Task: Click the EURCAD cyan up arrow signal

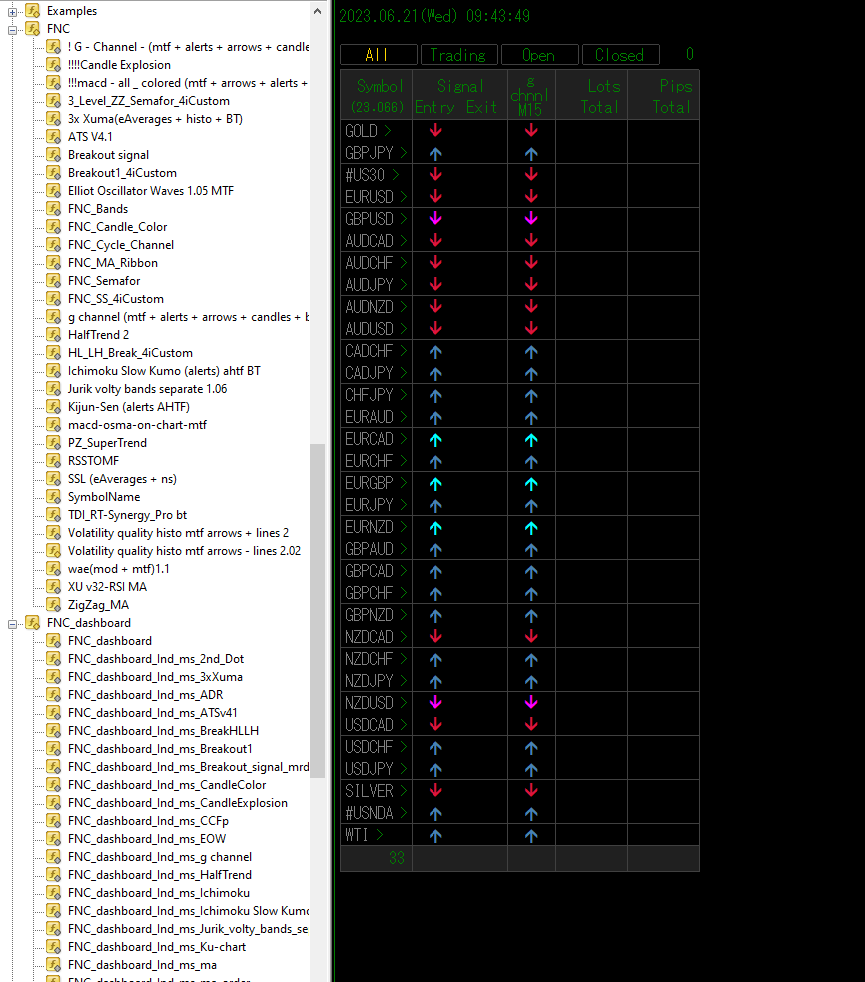Action: [x=436, y=439]
